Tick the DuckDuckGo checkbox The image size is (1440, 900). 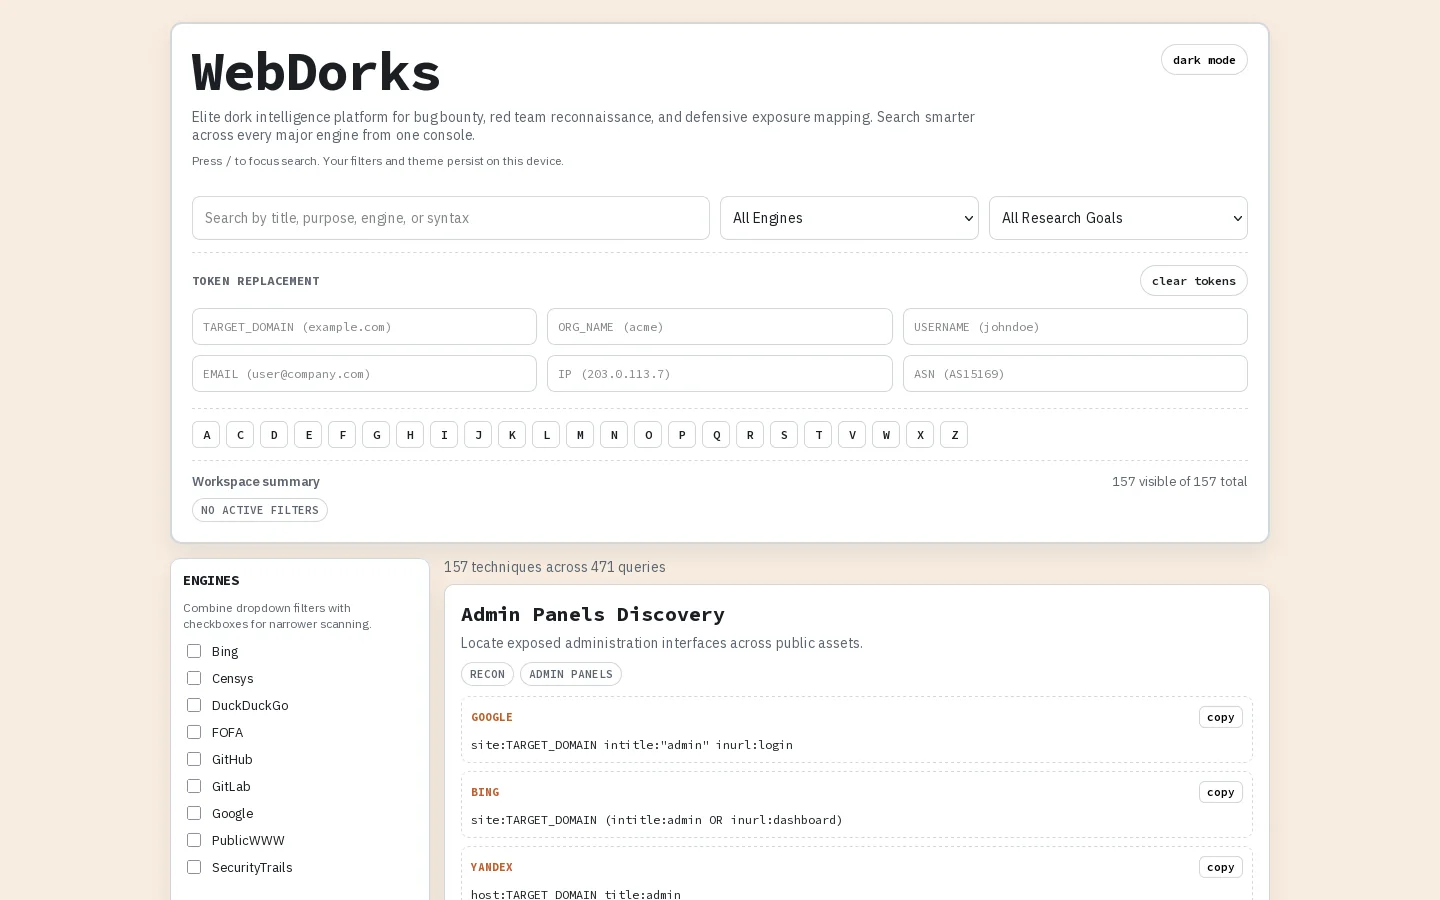click(x=194, y=705)
